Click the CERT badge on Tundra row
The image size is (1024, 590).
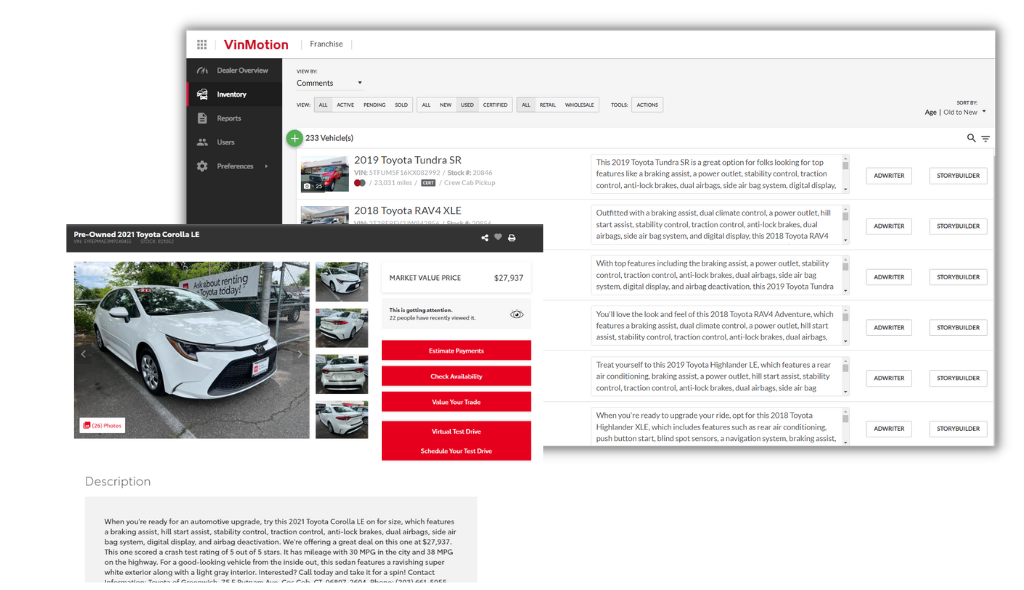[428, 183]
